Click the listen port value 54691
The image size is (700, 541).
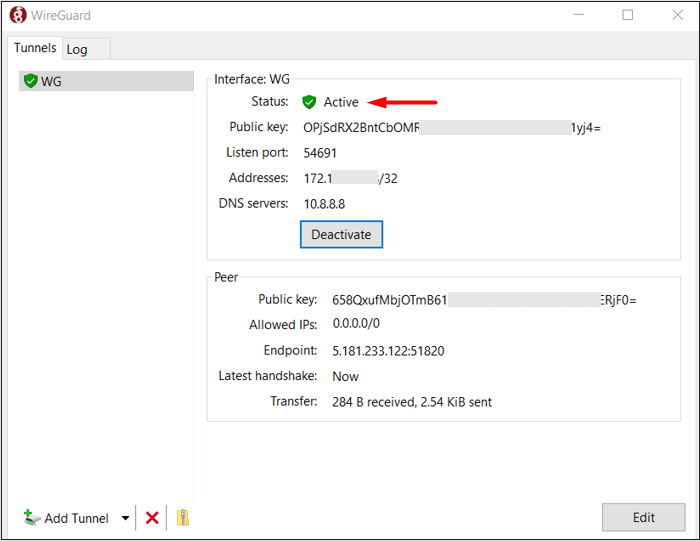[x=320, y=153]
